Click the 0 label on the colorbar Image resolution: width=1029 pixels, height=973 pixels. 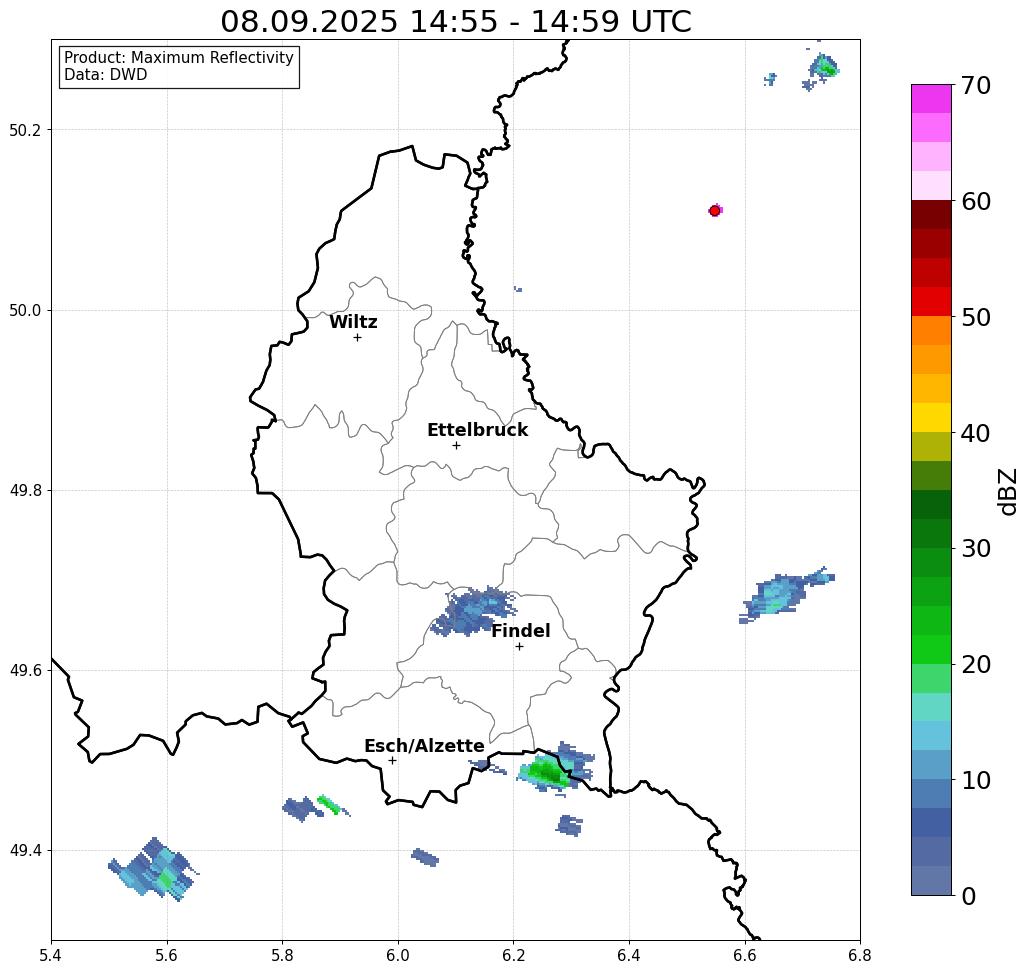pyautogui.click(x=969, y=896)
